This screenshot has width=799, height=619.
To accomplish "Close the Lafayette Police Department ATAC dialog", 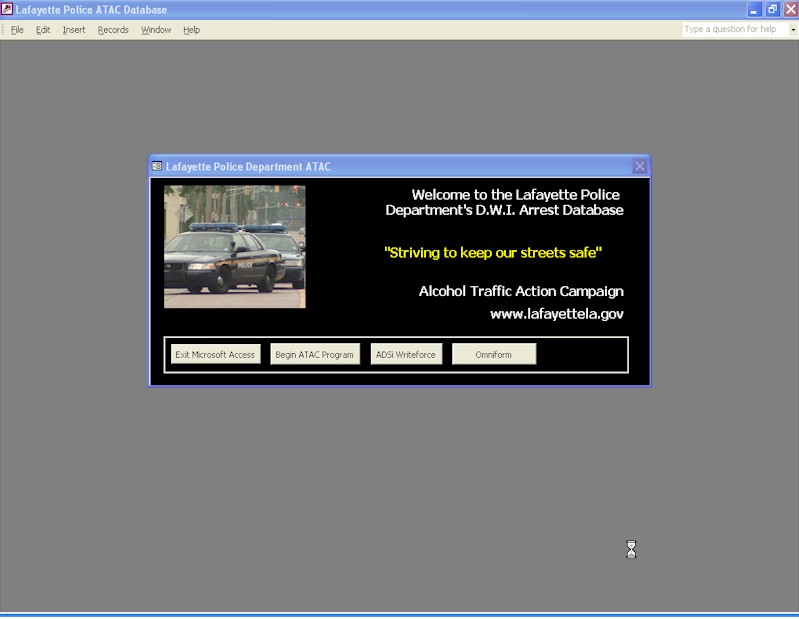I will coord(640,166).
